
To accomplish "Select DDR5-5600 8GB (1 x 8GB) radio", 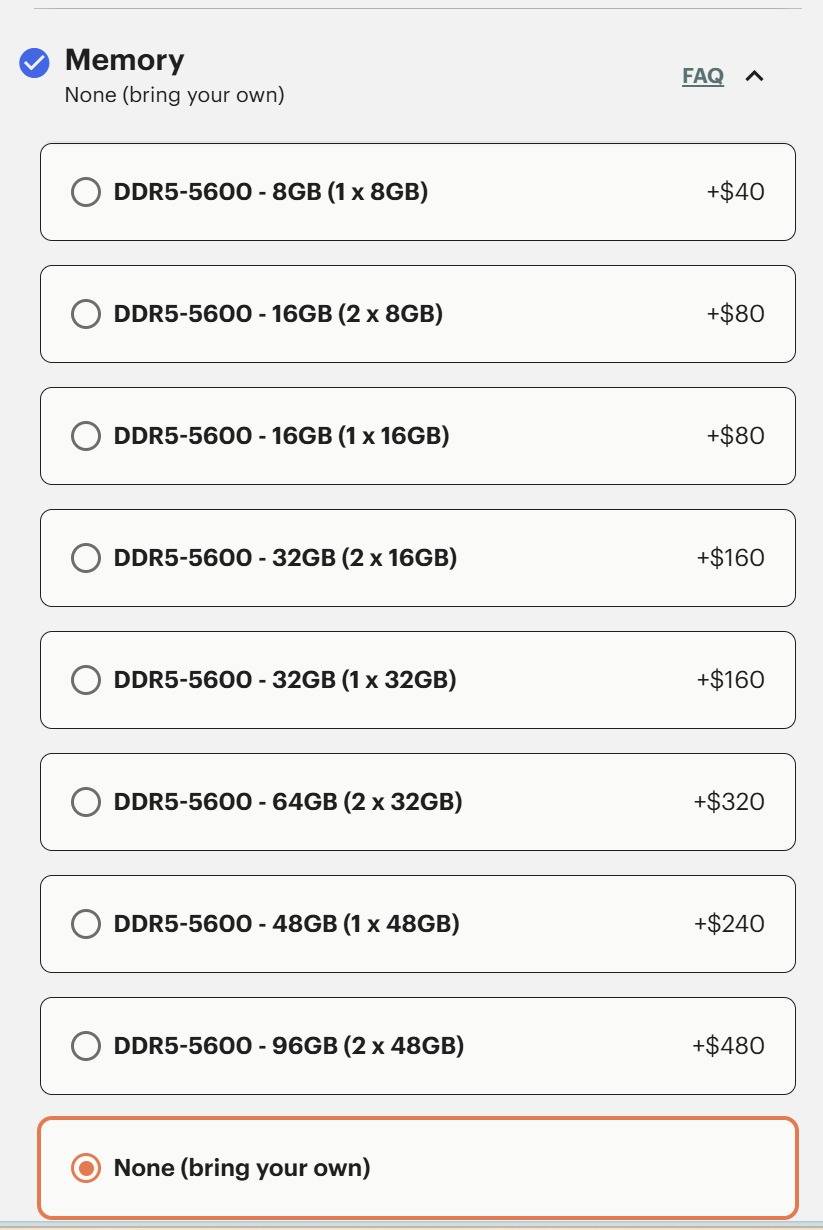I will point(86,192).
